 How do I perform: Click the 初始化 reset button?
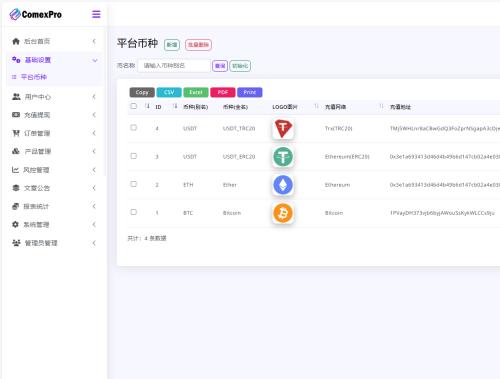[240, 66]
